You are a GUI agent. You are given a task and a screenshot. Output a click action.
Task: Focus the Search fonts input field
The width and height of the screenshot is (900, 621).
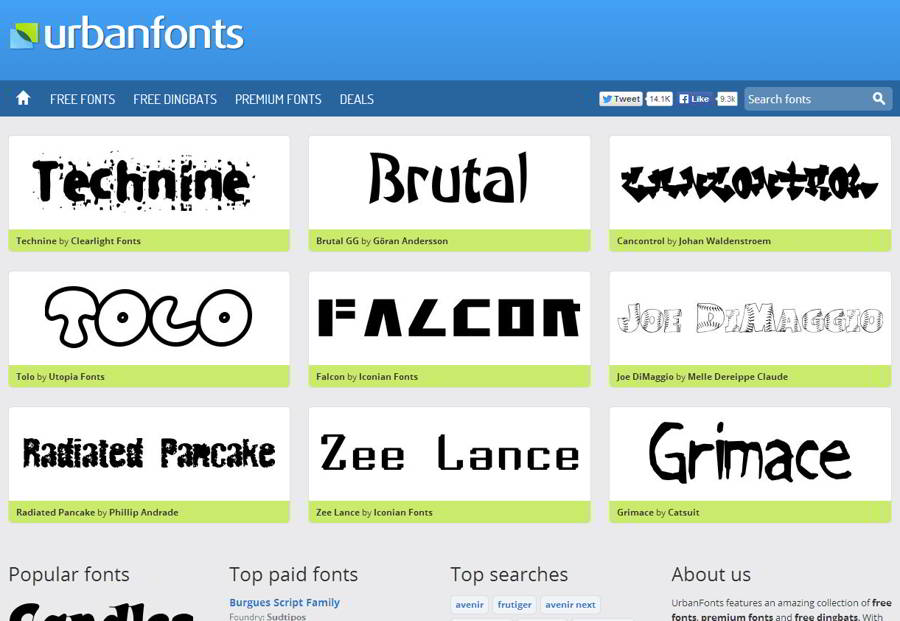pyautogui.click(x=807, y=99)
